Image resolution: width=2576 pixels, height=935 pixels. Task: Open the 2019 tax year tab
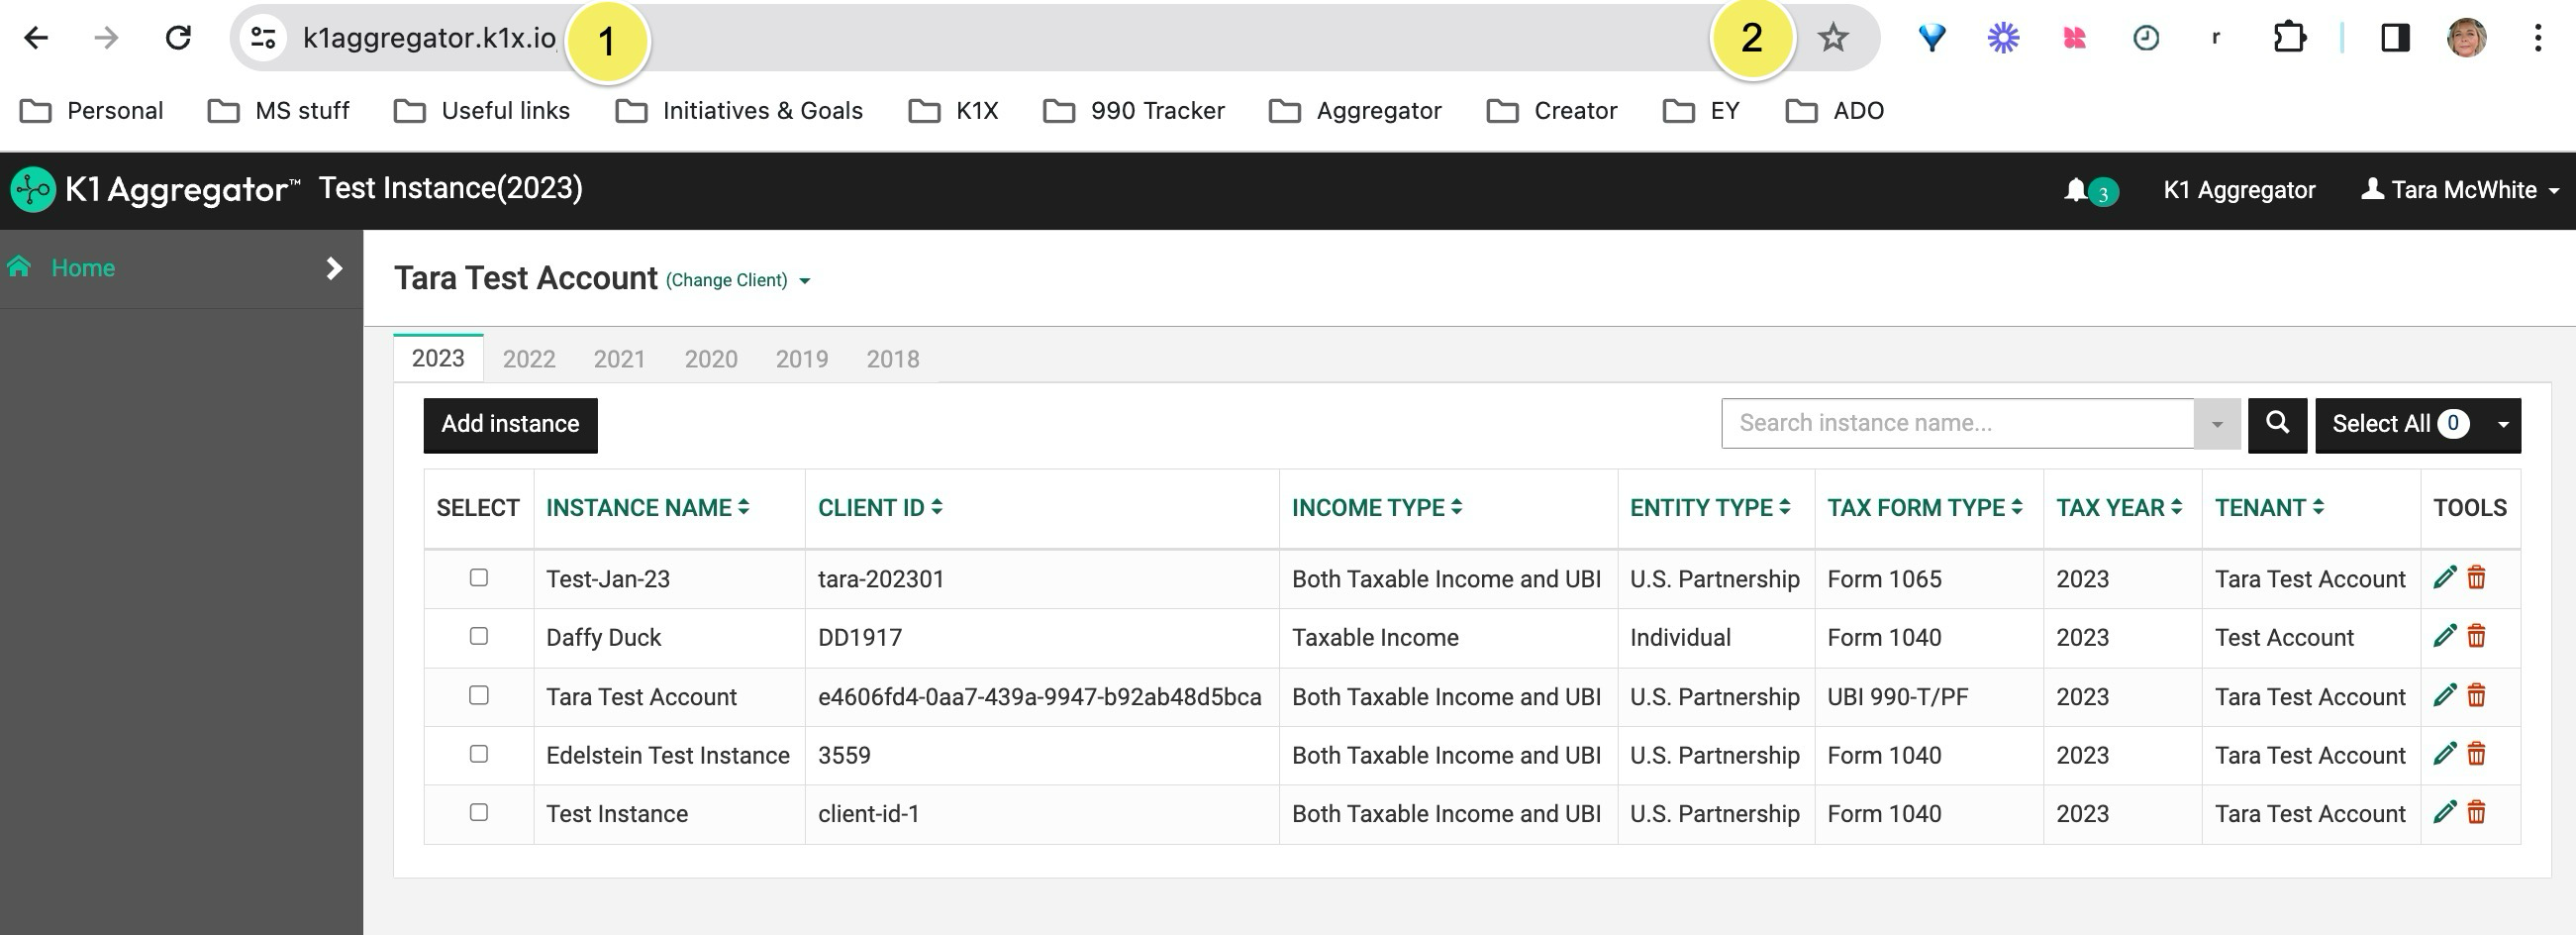(801, 359)
